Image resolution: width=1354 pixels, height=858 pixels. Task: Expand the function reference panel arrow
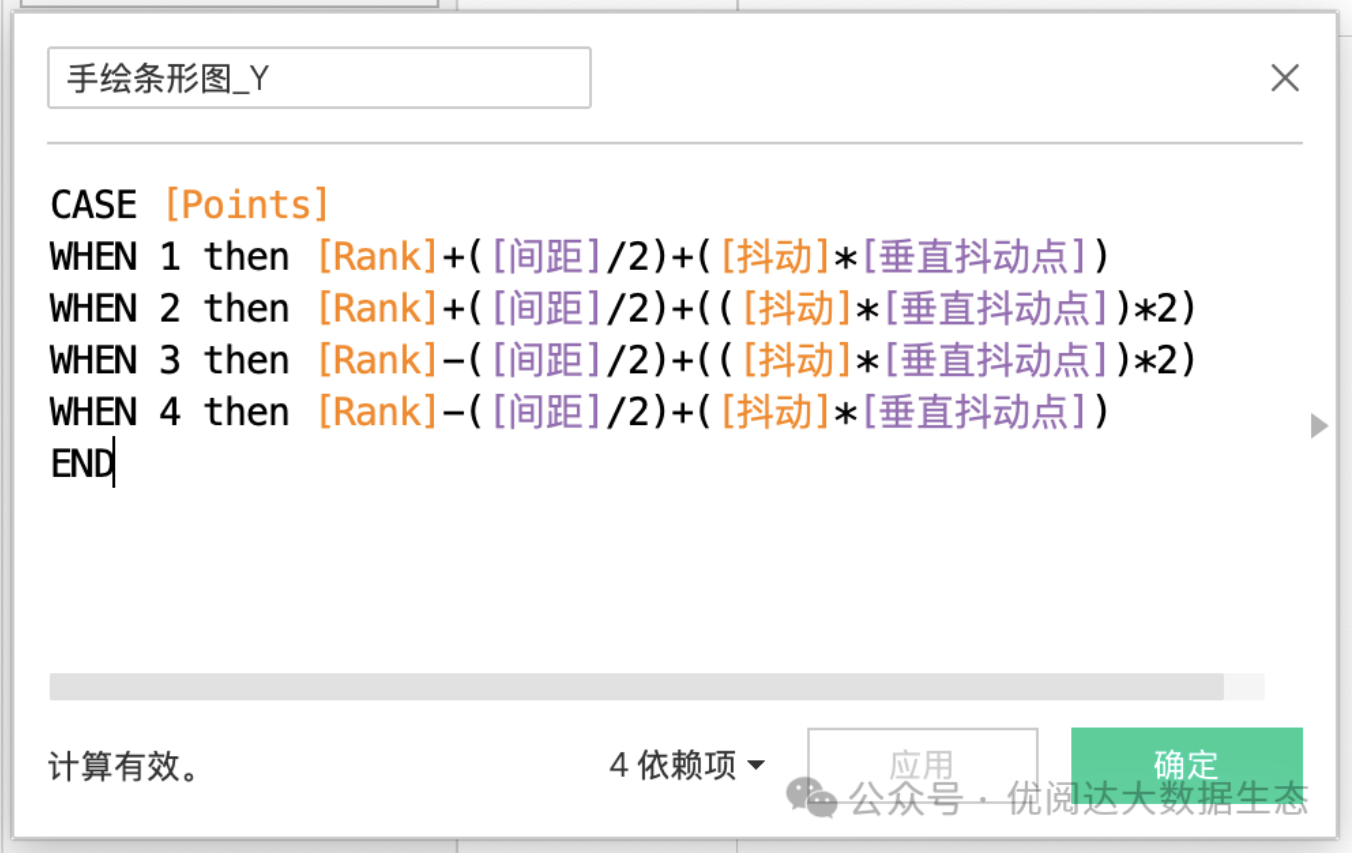coord(1319,426)
